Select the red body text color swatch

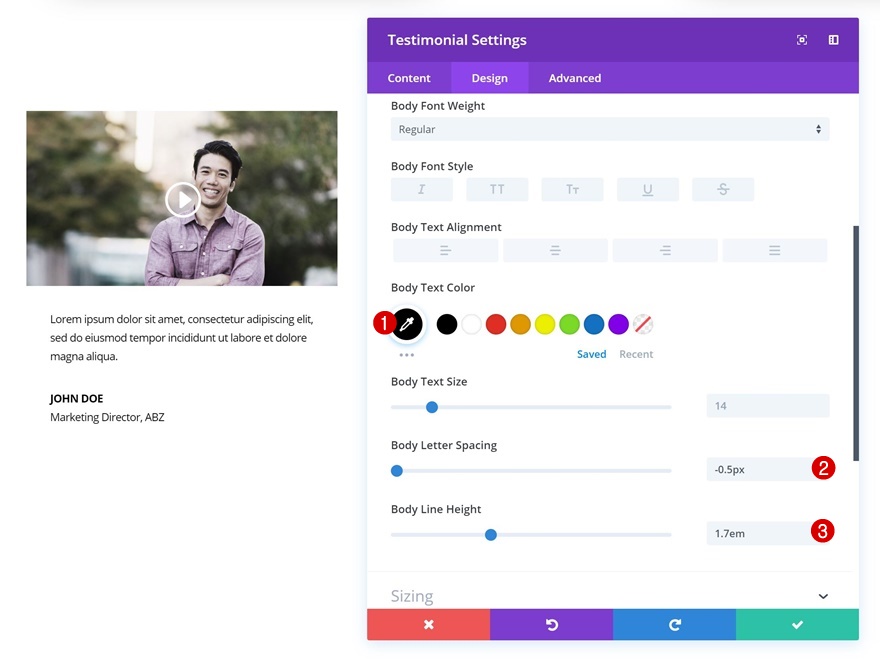(x=495, y=323)
